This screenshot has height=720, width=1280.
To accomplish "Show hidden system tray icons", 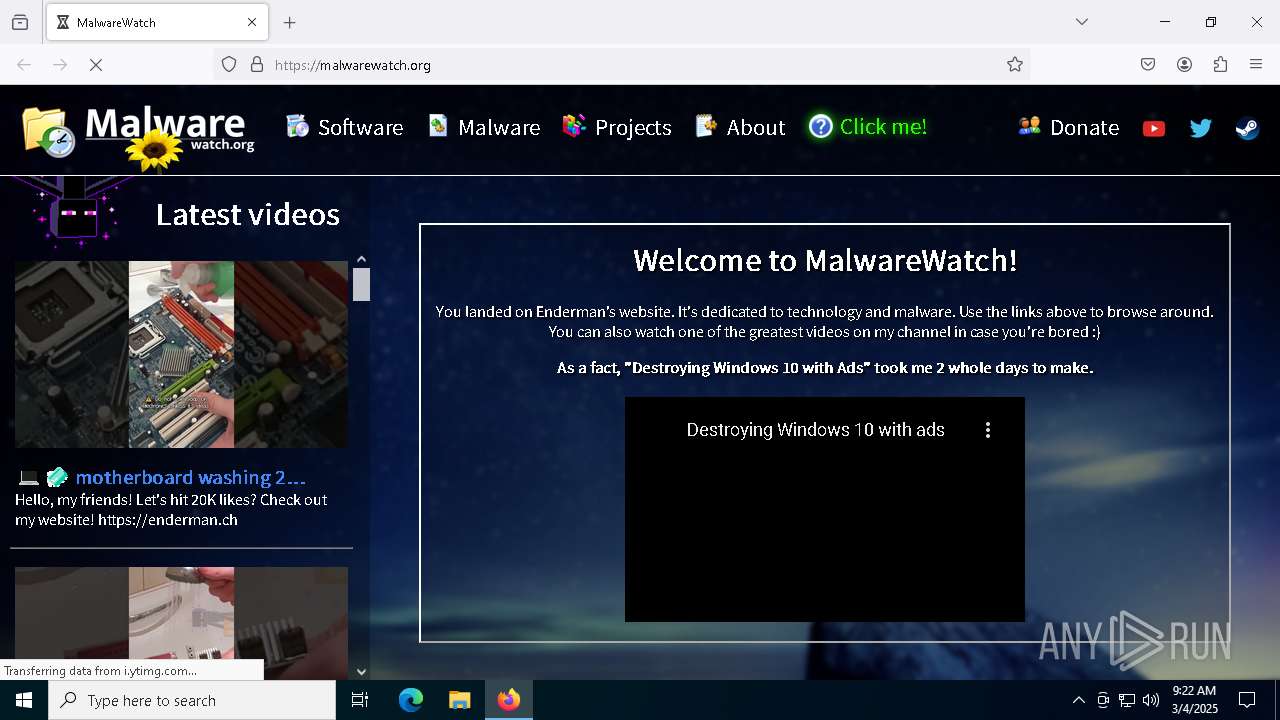I will point(1079,700).
